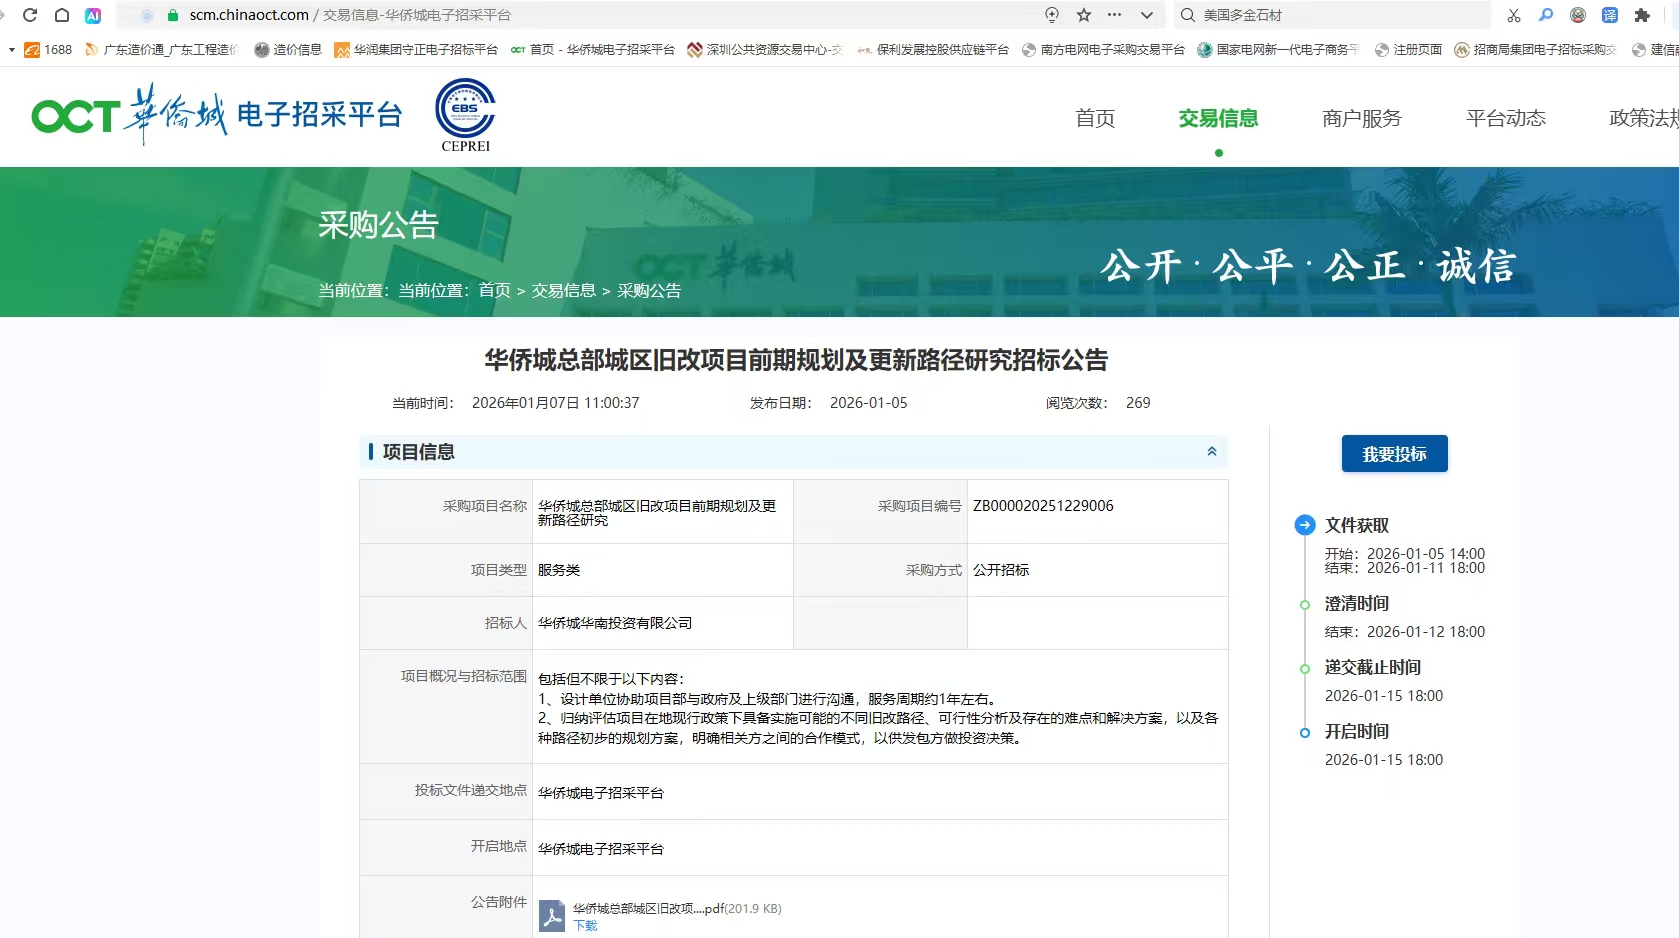Open the extensions puzzle icon
Image resolution: width=1679 pixels, height=938 pixels.
tap(1641, 15)
